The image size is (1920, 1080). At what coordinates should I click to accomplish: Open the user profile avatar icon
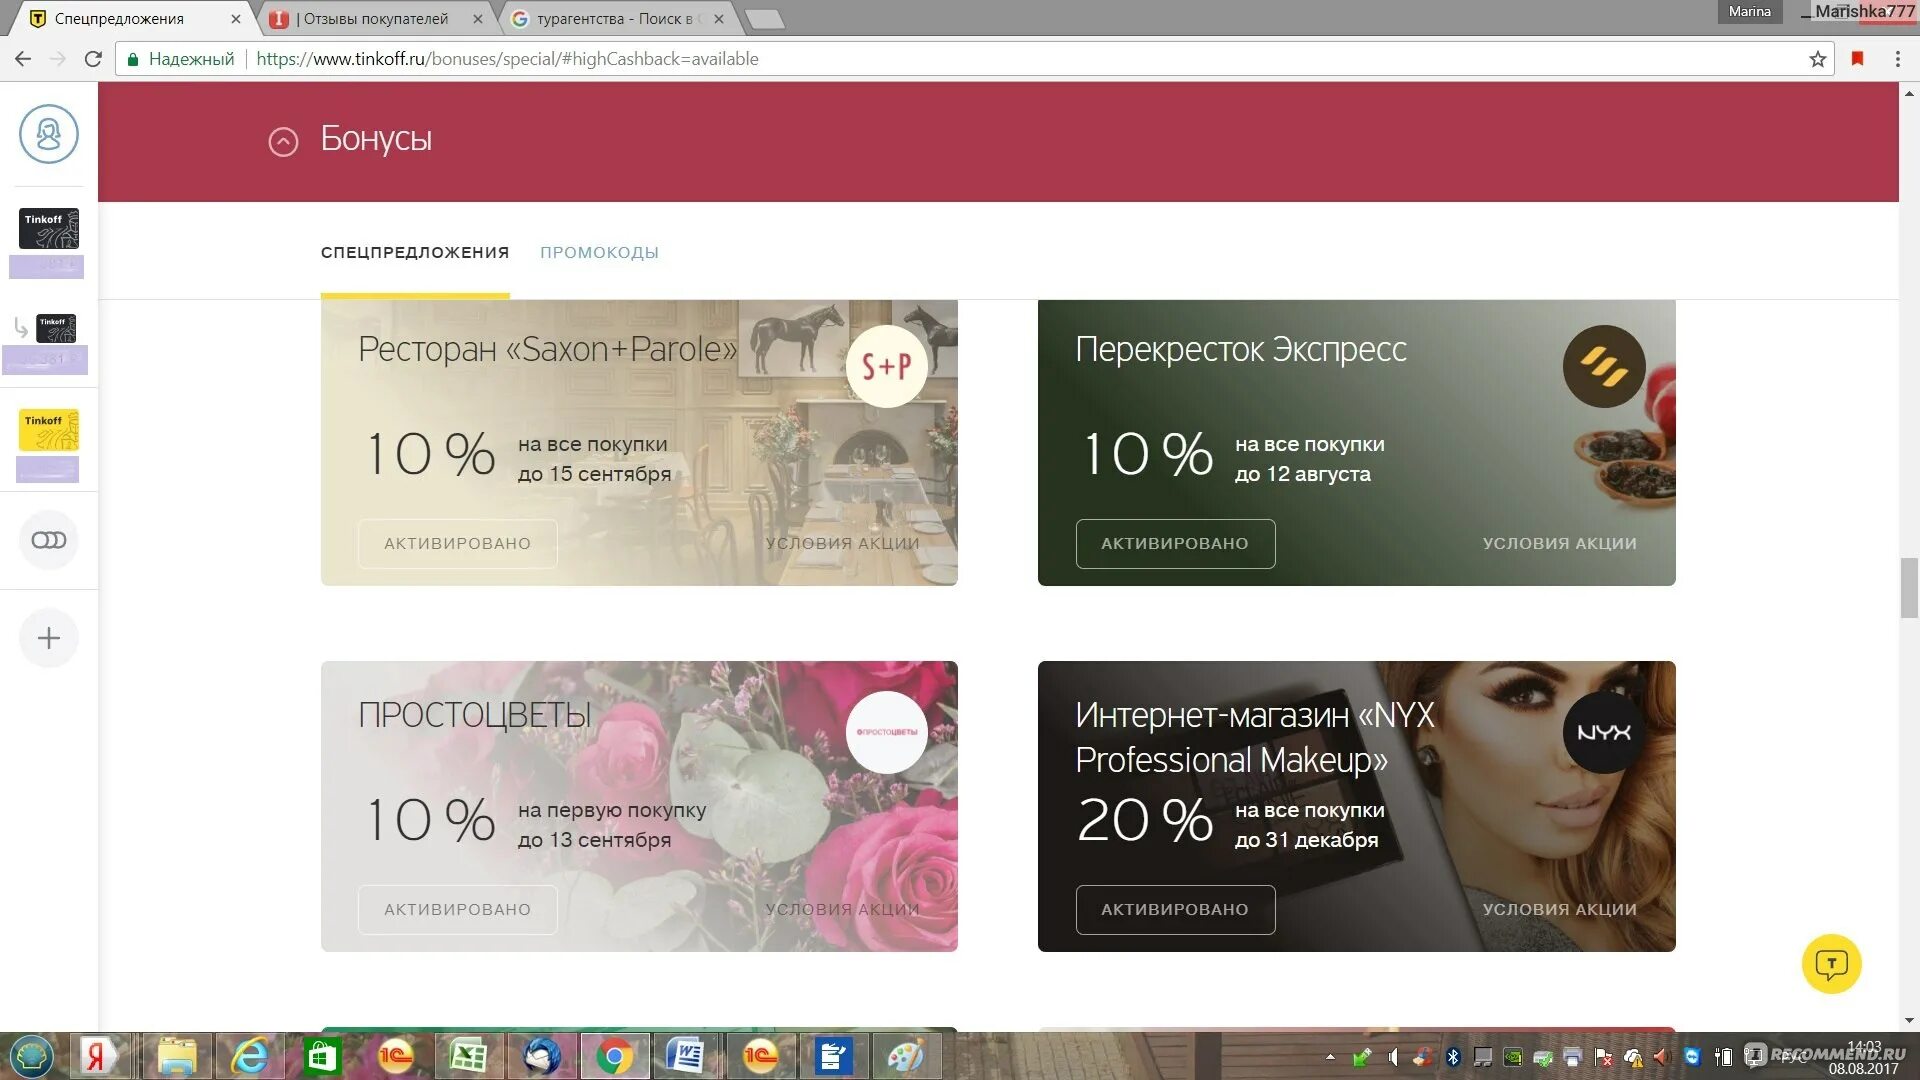click(48, 134)
